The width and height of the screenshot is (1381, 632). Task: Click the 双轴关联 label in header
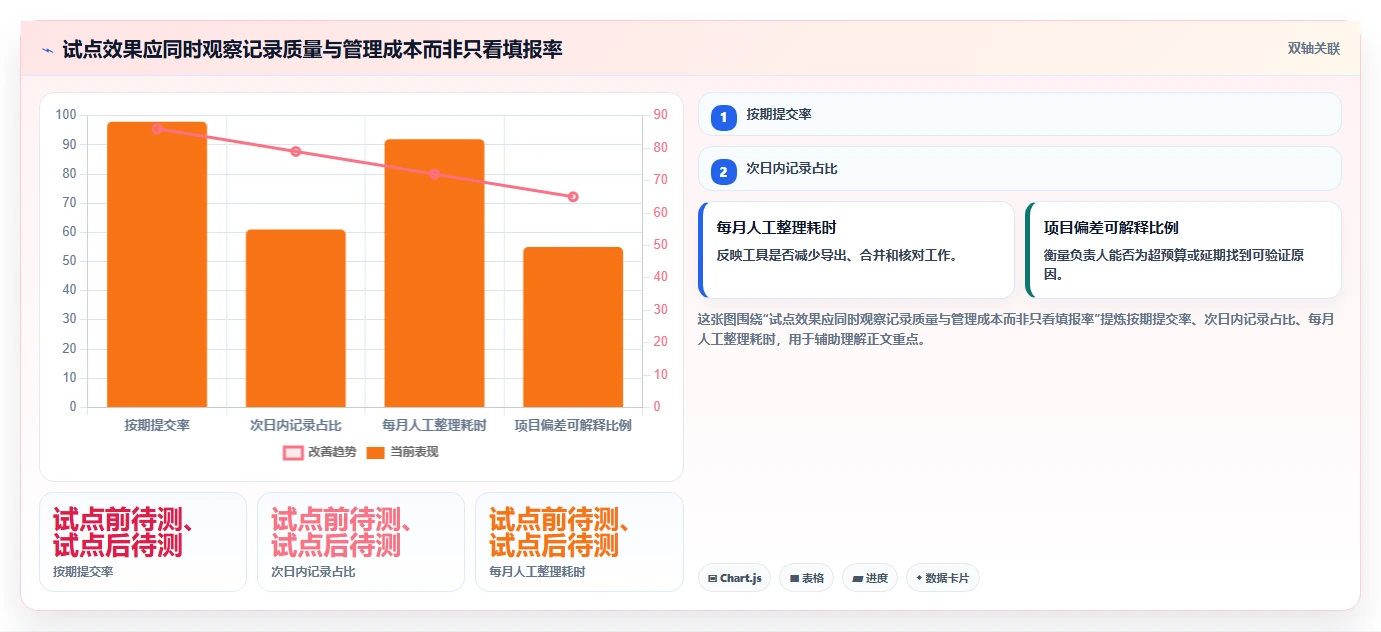(1313, 49)
